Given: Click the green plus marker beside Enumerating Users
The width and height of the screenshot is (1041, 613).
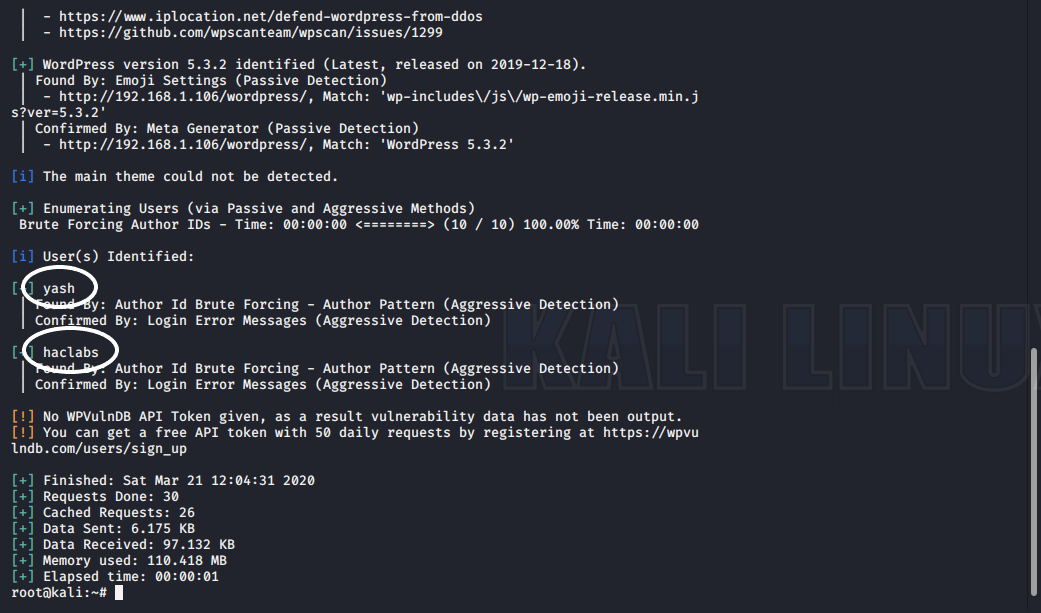Looking at the screenshot, I should 23,209.
